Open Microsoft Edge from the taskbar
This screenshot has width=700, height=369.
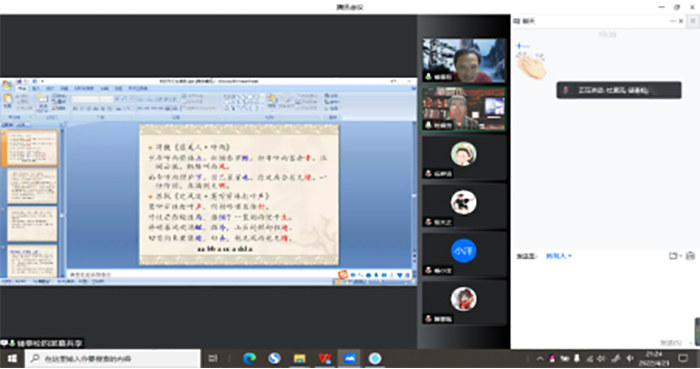point(250,358)
